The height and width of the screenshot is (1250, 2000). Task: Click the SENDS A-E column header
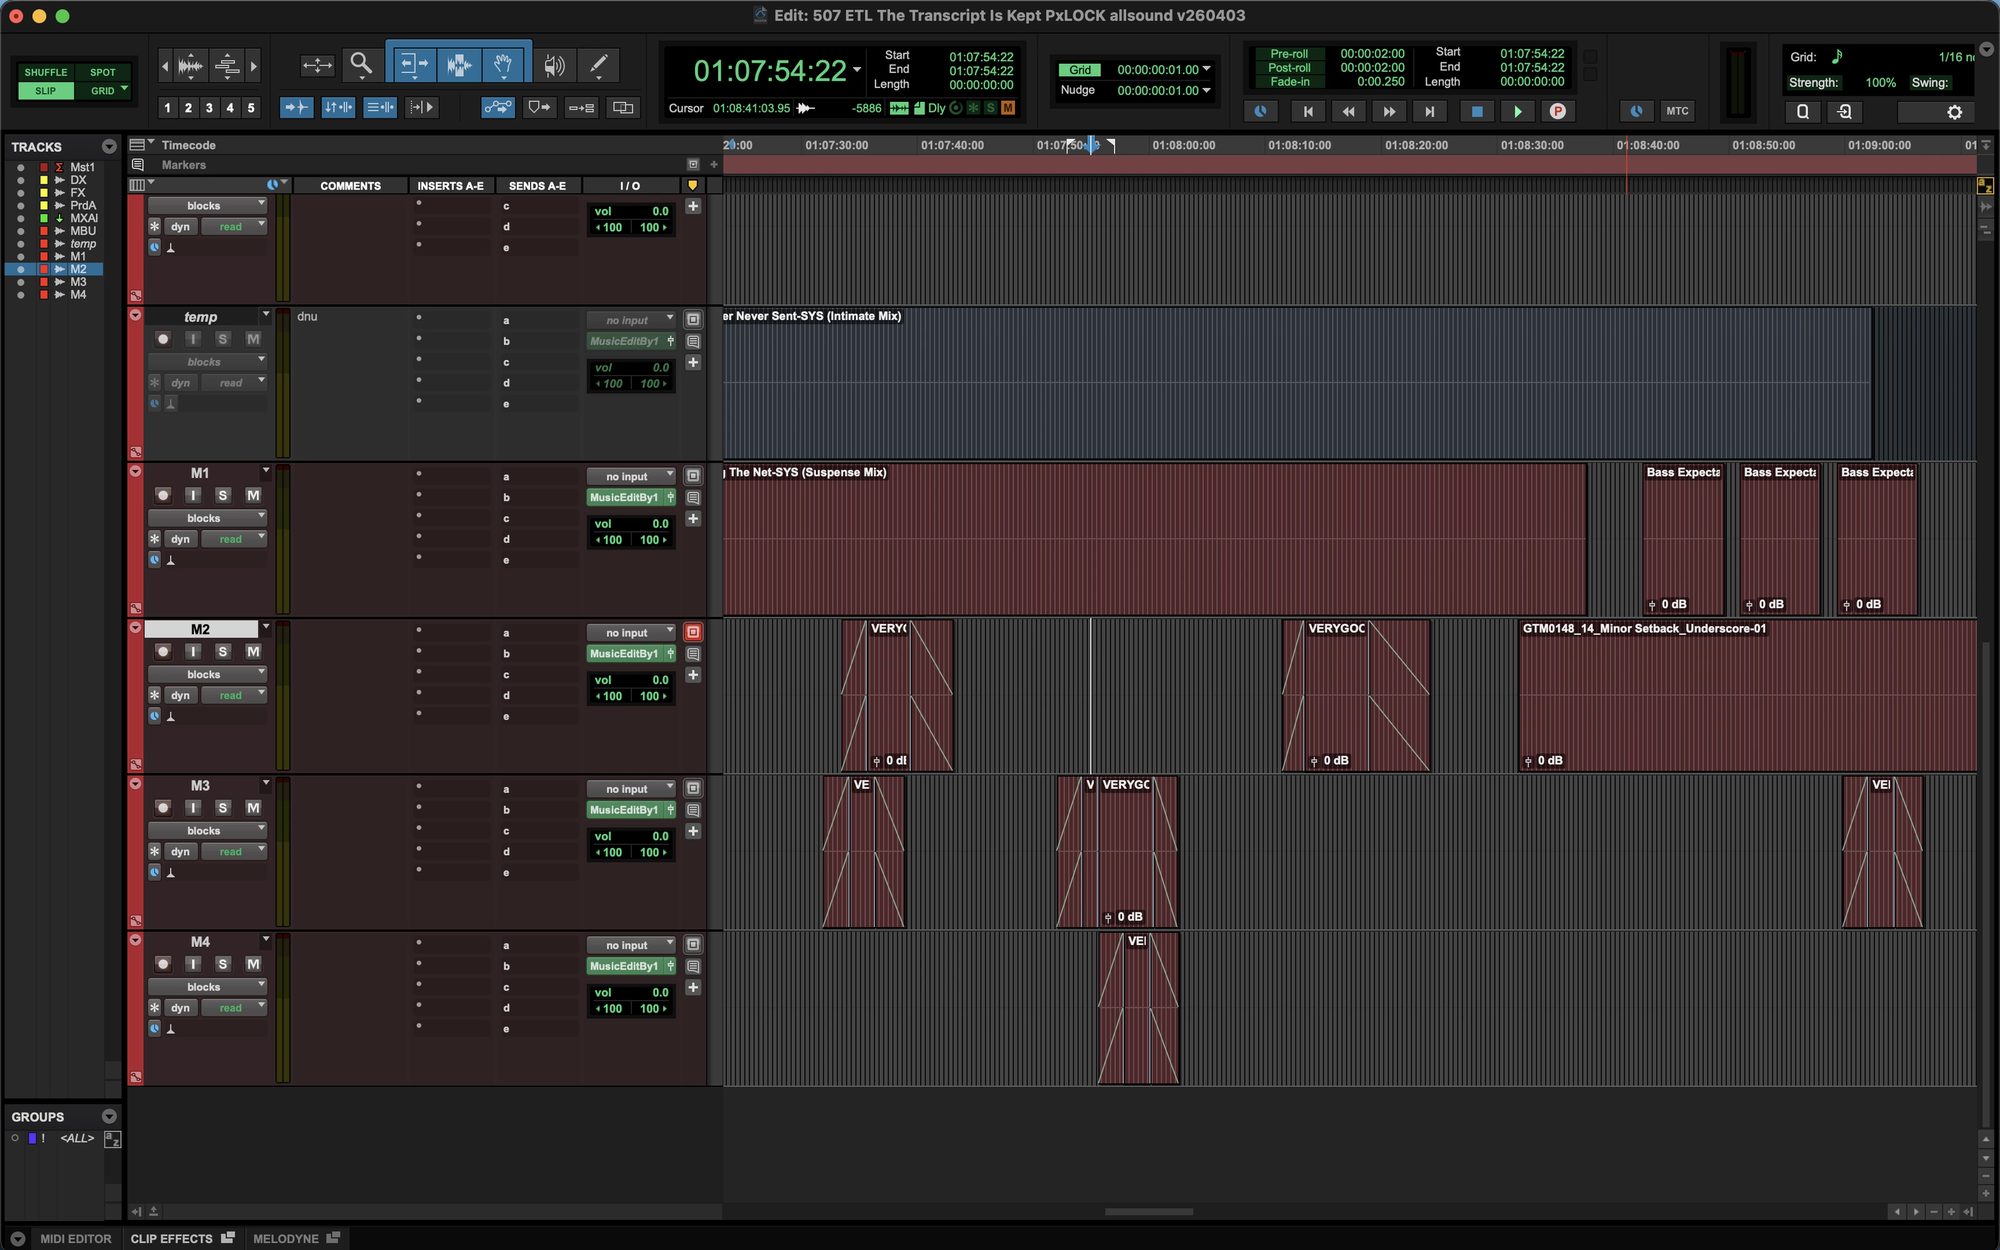click(537, 186)
